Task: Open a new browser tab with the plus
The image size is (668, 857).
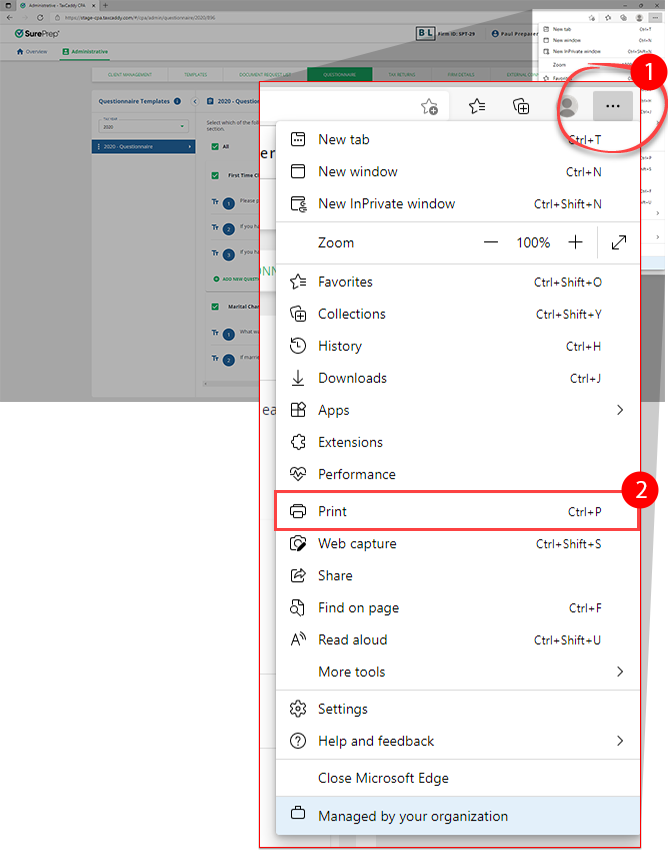Action: click(x=106, y=5)
